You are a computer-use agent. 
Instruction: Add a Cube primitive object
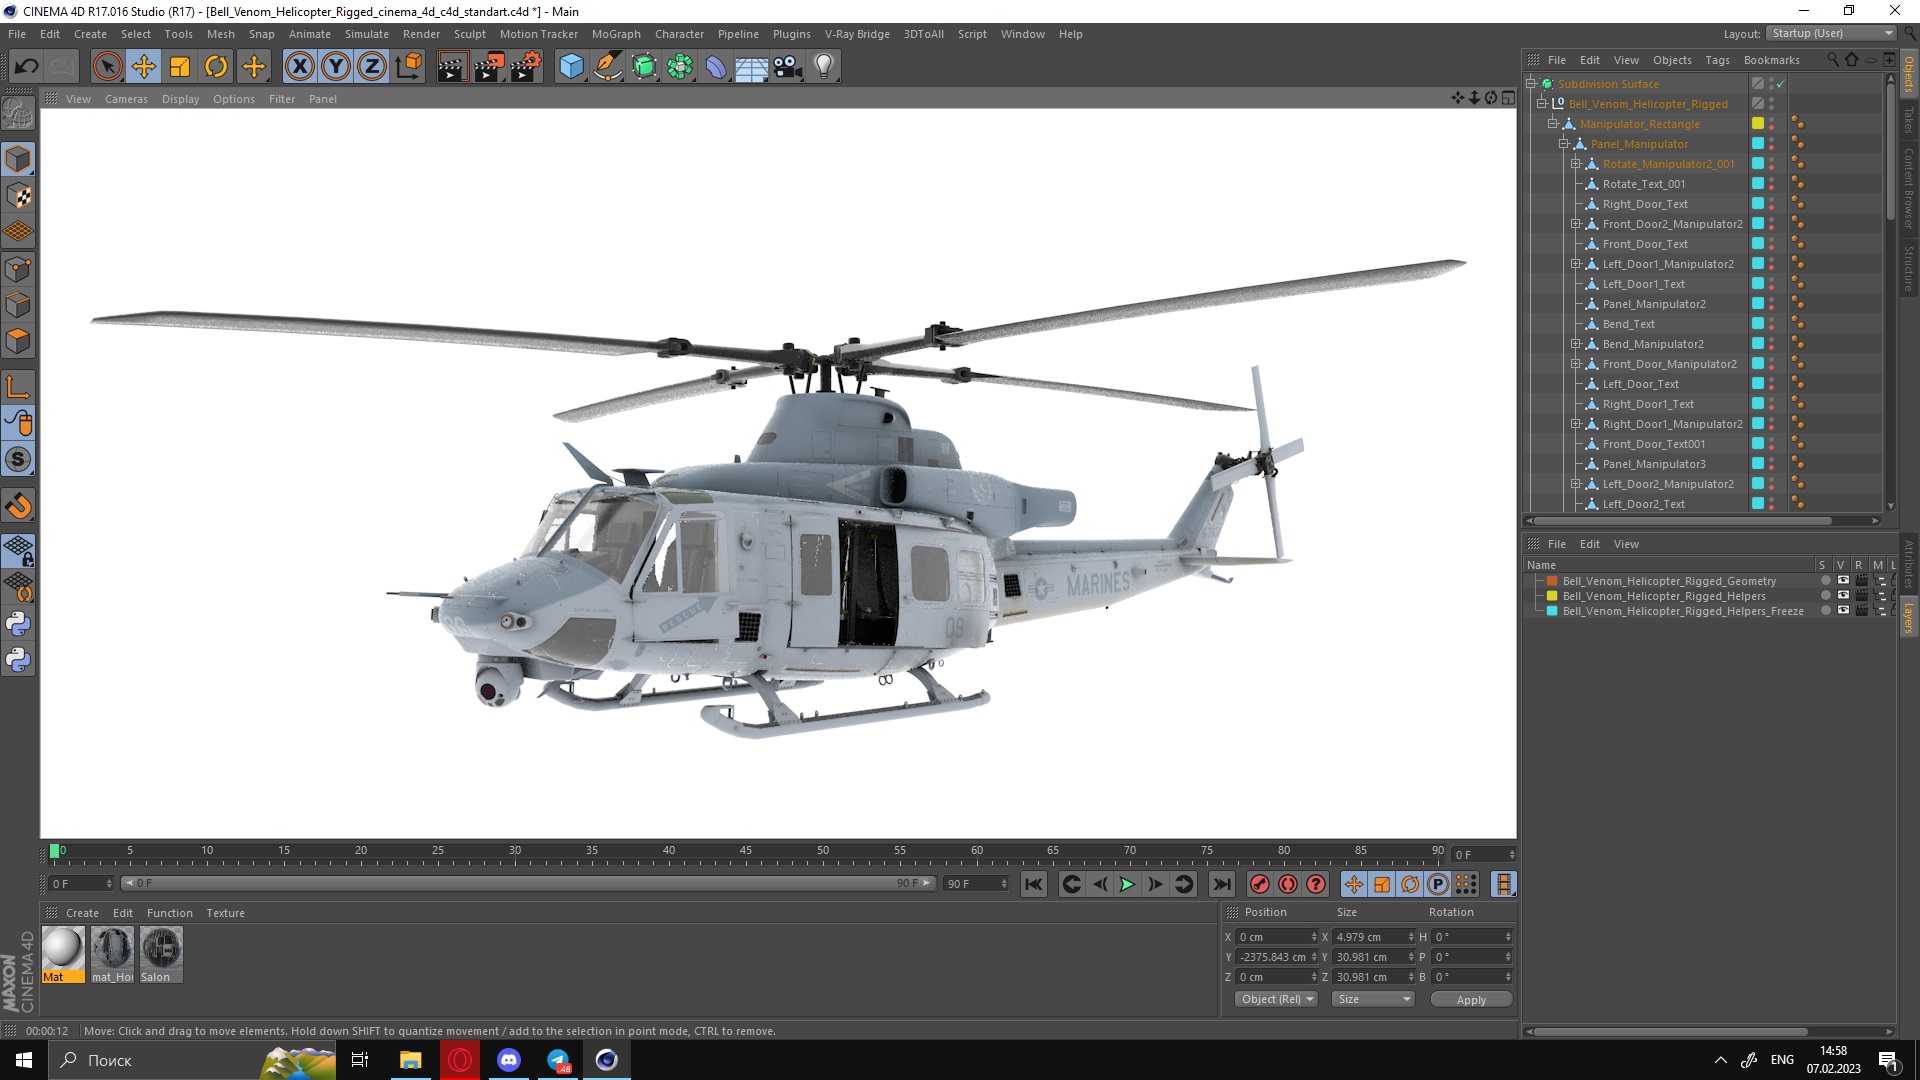(x=571, y=67)
